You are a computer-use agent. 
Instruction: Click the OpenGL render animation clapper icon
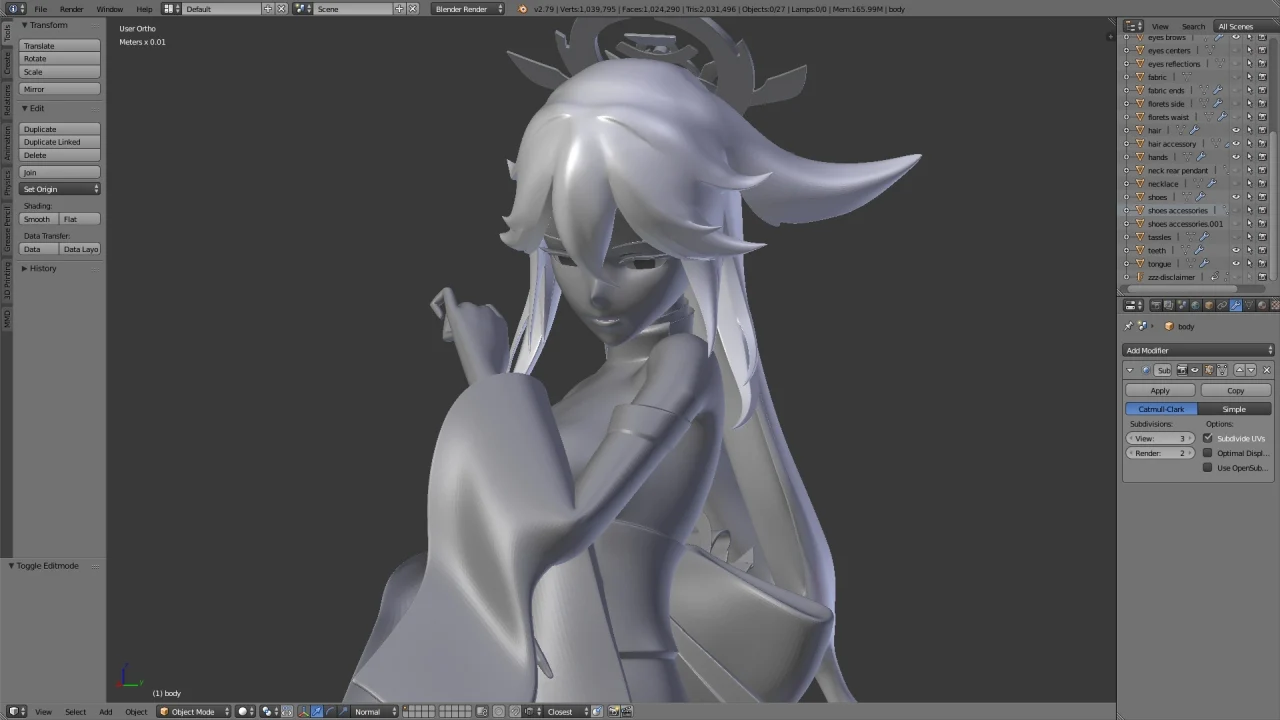[x=626, y=711]
